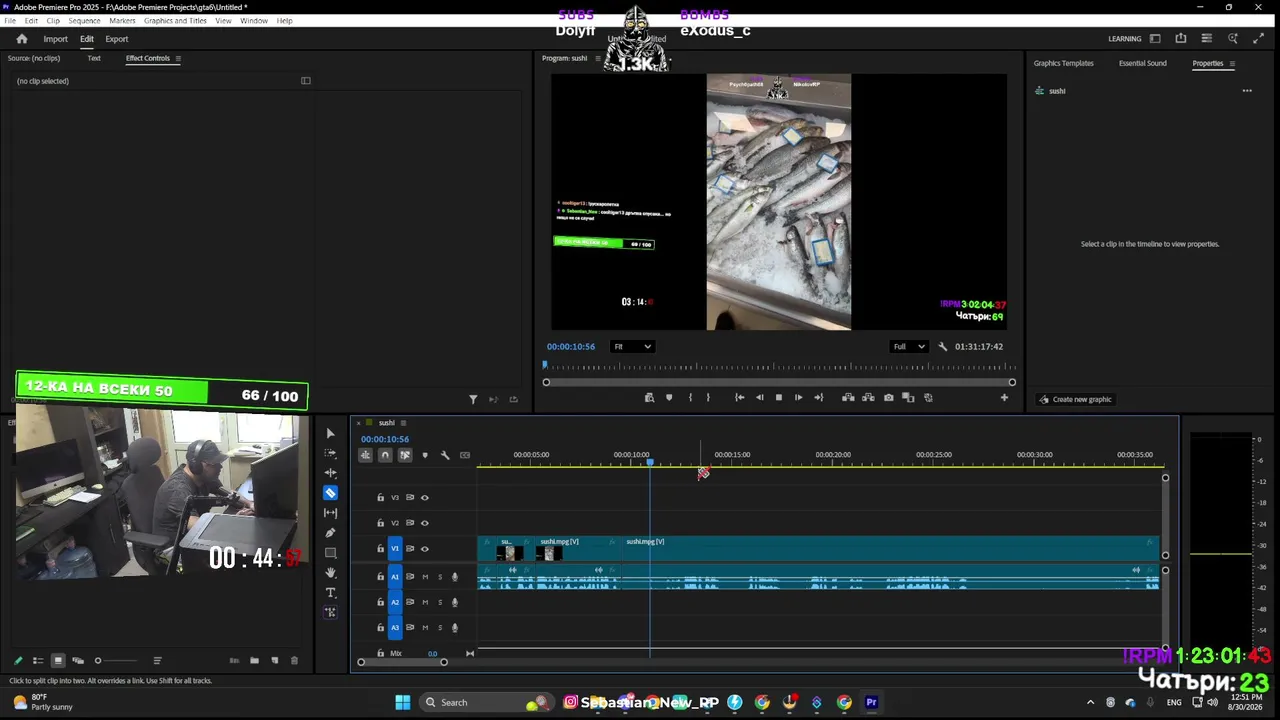This screenshot has height=720, width=1280.
Task: Toggle Linked Selection in timeline
Action: pyautogui.click(x=405, y=455)
